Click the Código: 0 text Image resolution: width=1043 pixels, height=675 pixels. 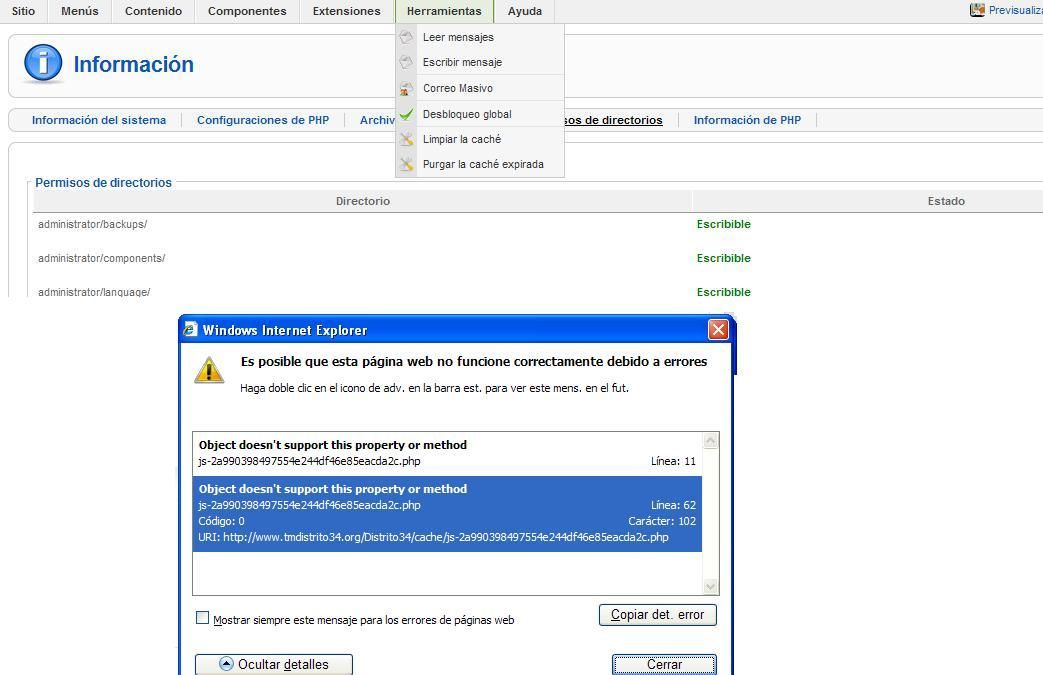[221, 521]
